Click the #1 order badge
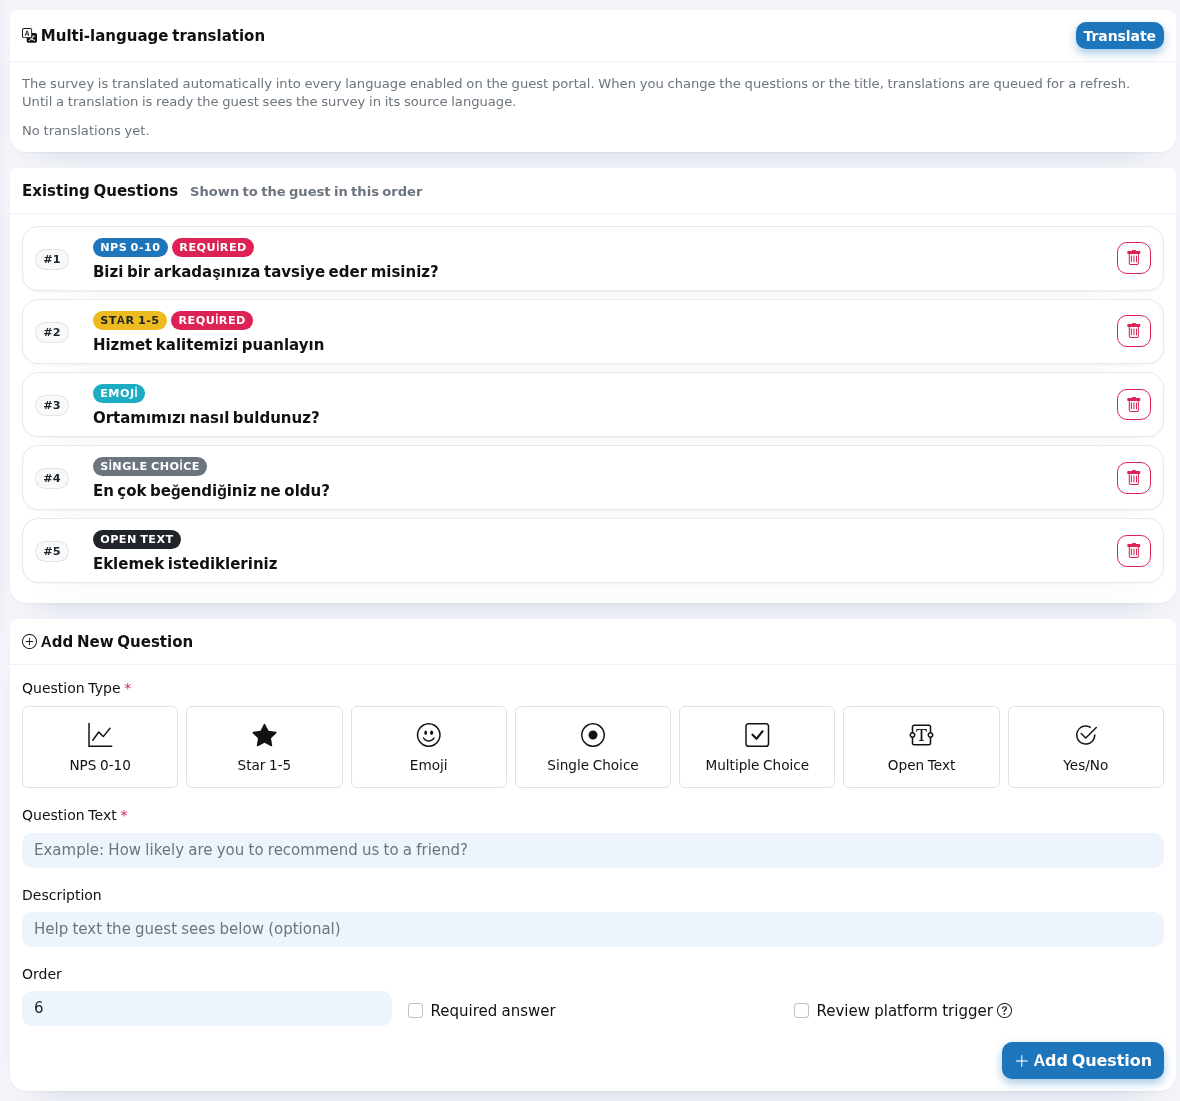 click(x=52, y=259)
